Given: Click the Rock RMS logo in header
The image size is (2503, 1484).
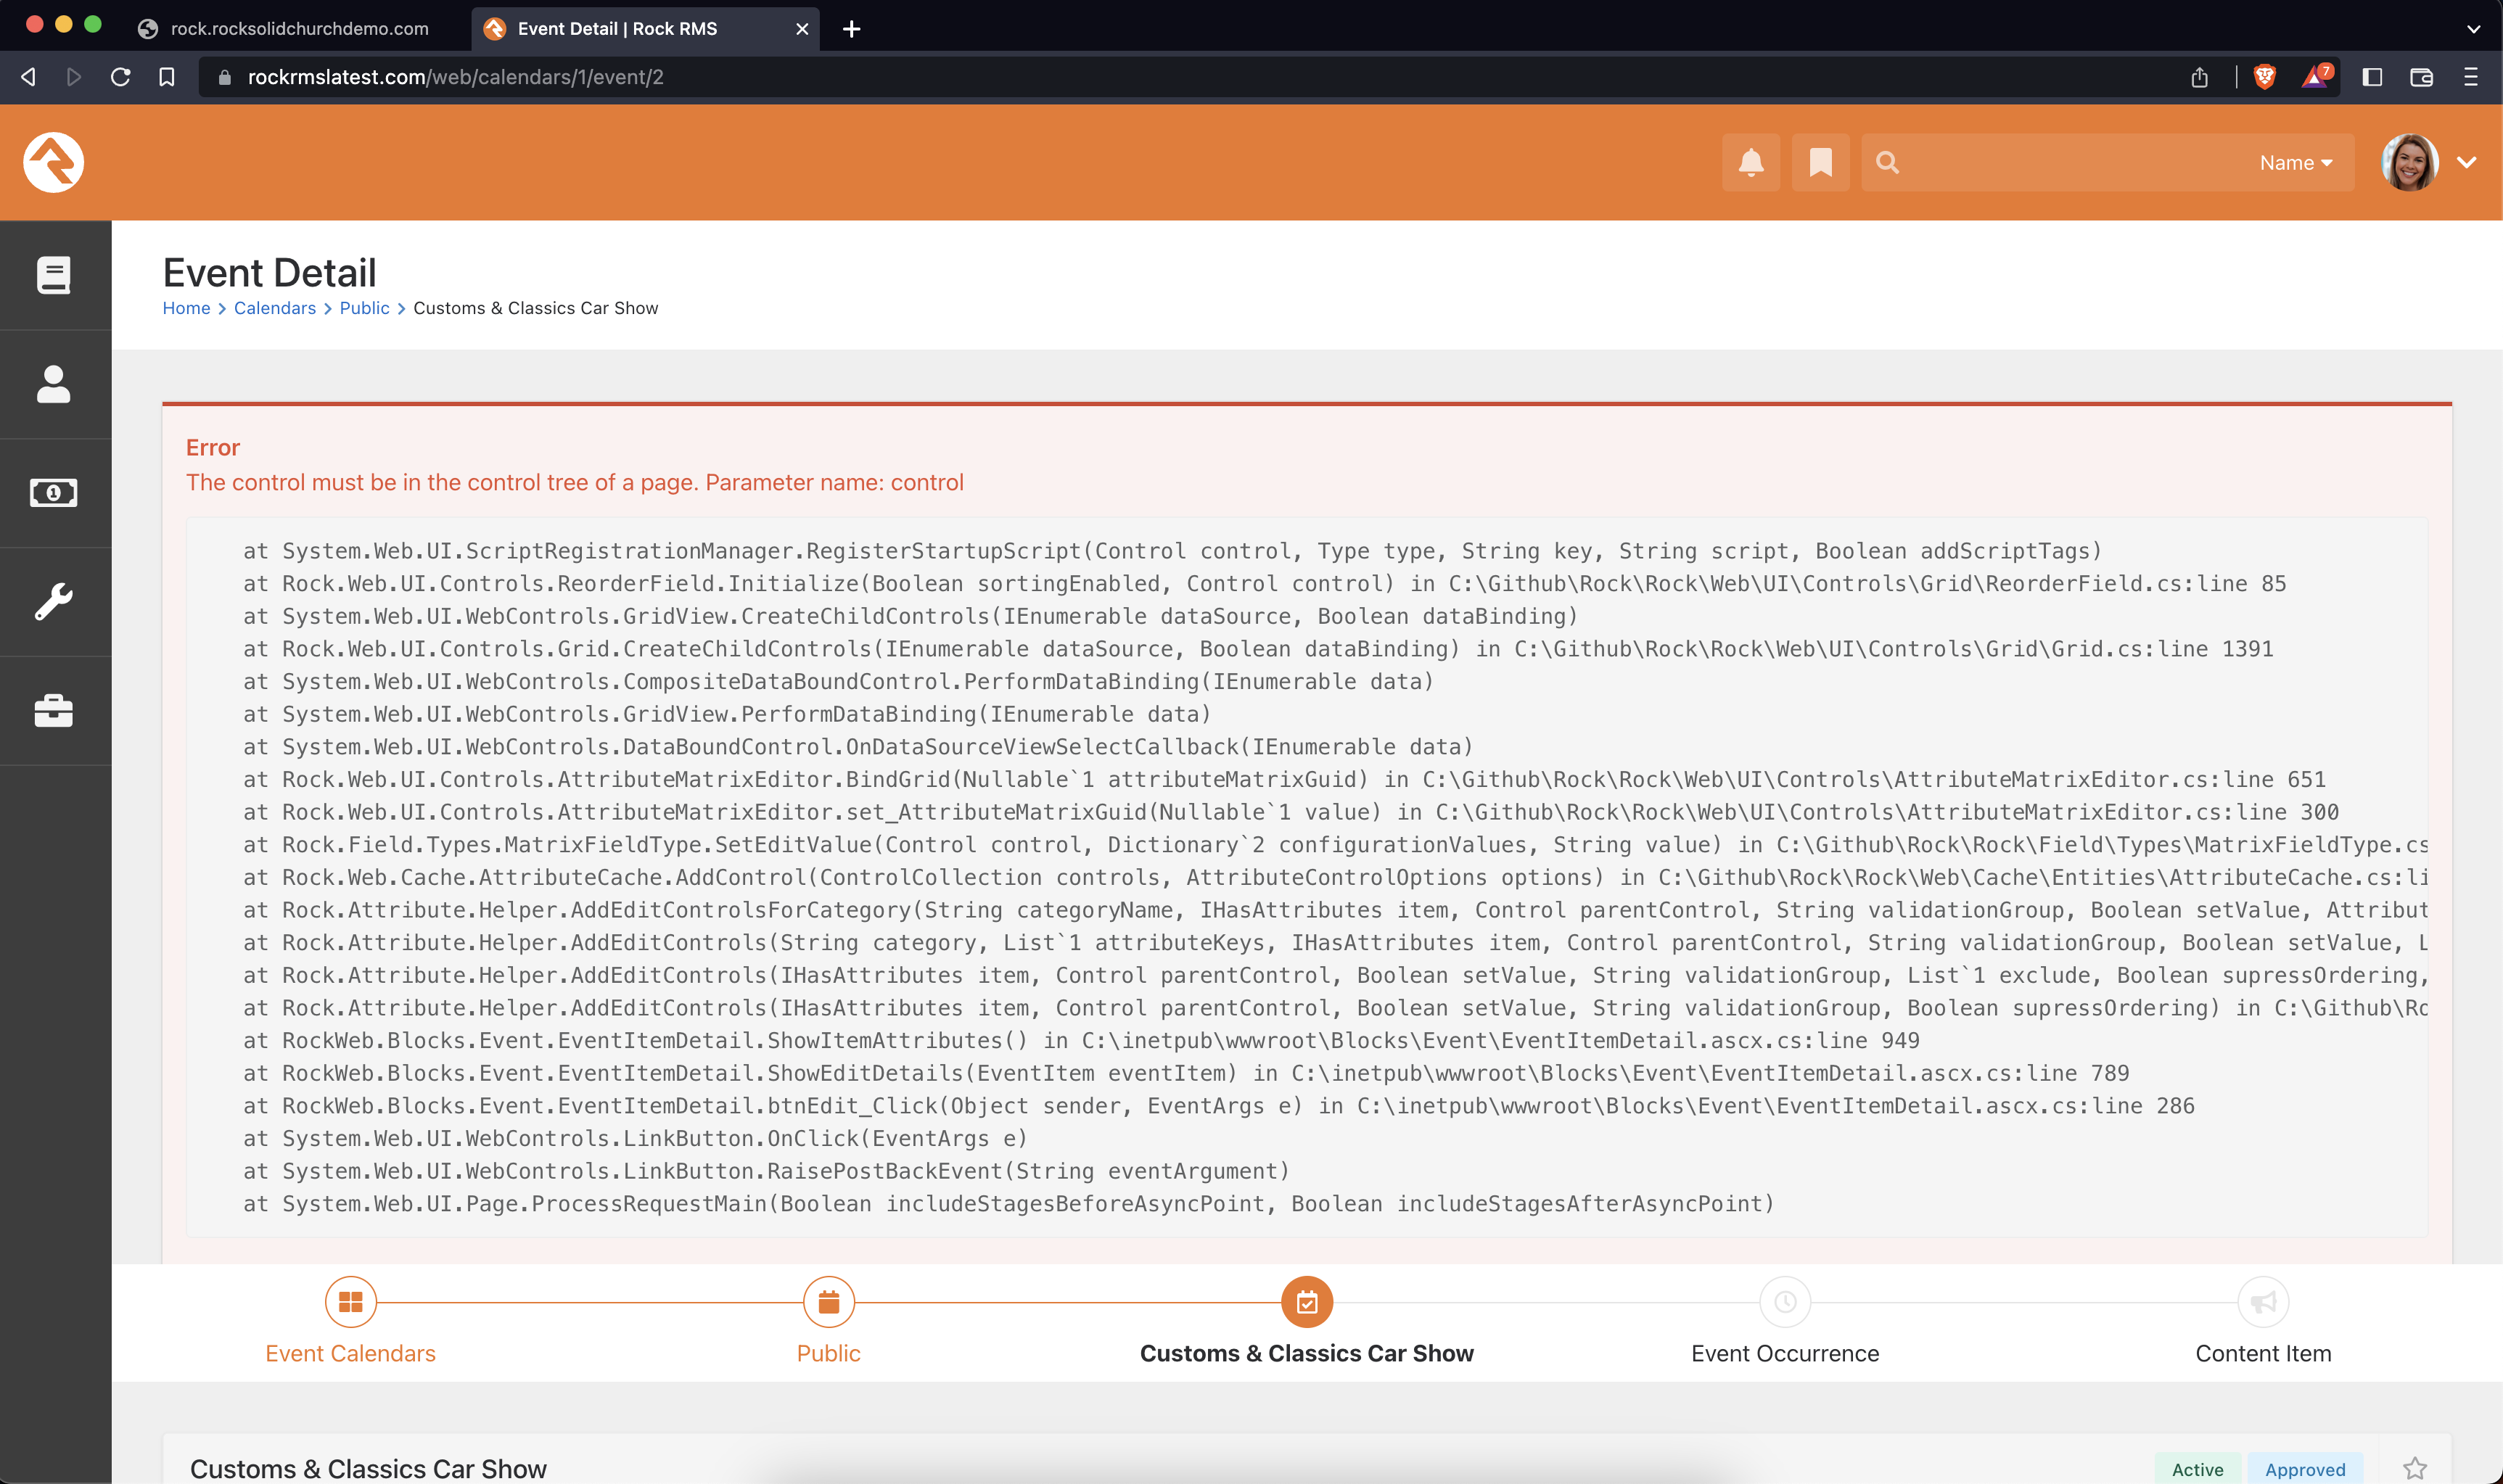Looking at the screenshot, I should [54, 162].
